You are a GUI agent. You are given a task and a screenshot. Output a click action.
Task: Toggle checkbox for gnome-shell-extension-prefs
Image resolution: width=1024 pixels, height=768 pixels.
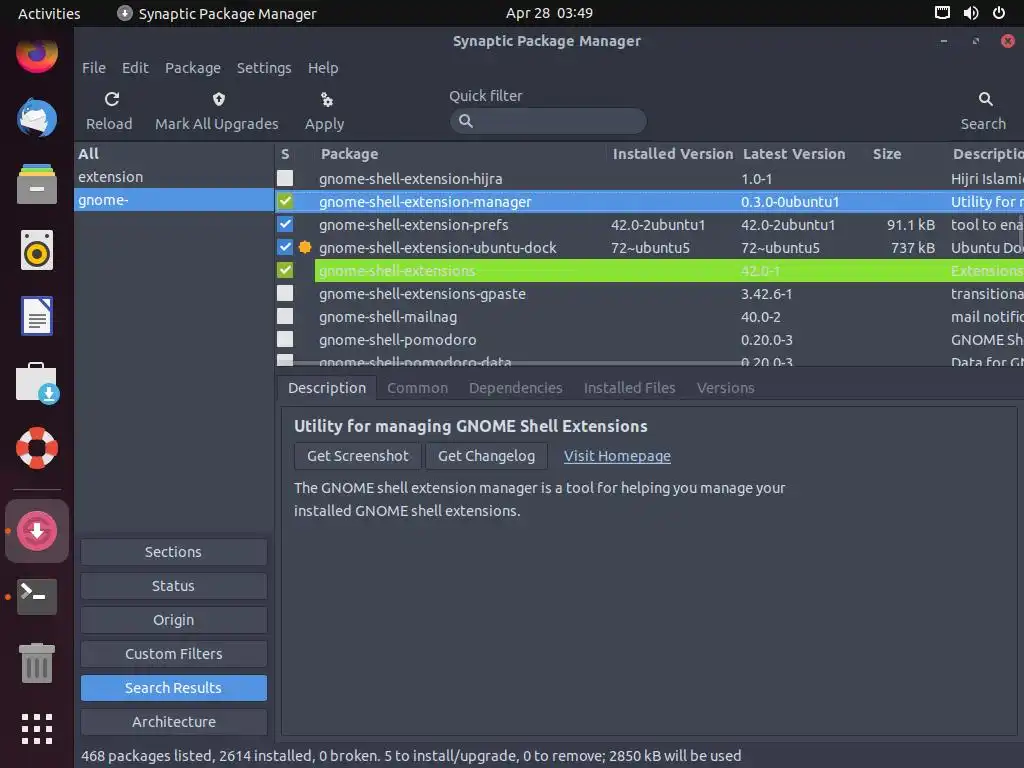285,224
